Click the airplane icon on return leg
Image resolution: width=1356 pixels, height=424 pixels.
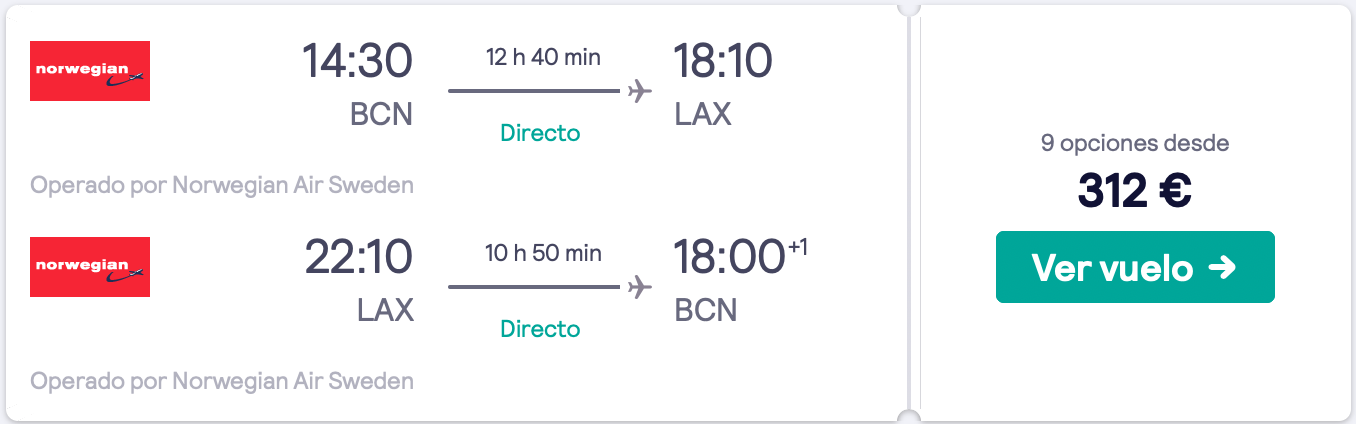click(639, 287)
